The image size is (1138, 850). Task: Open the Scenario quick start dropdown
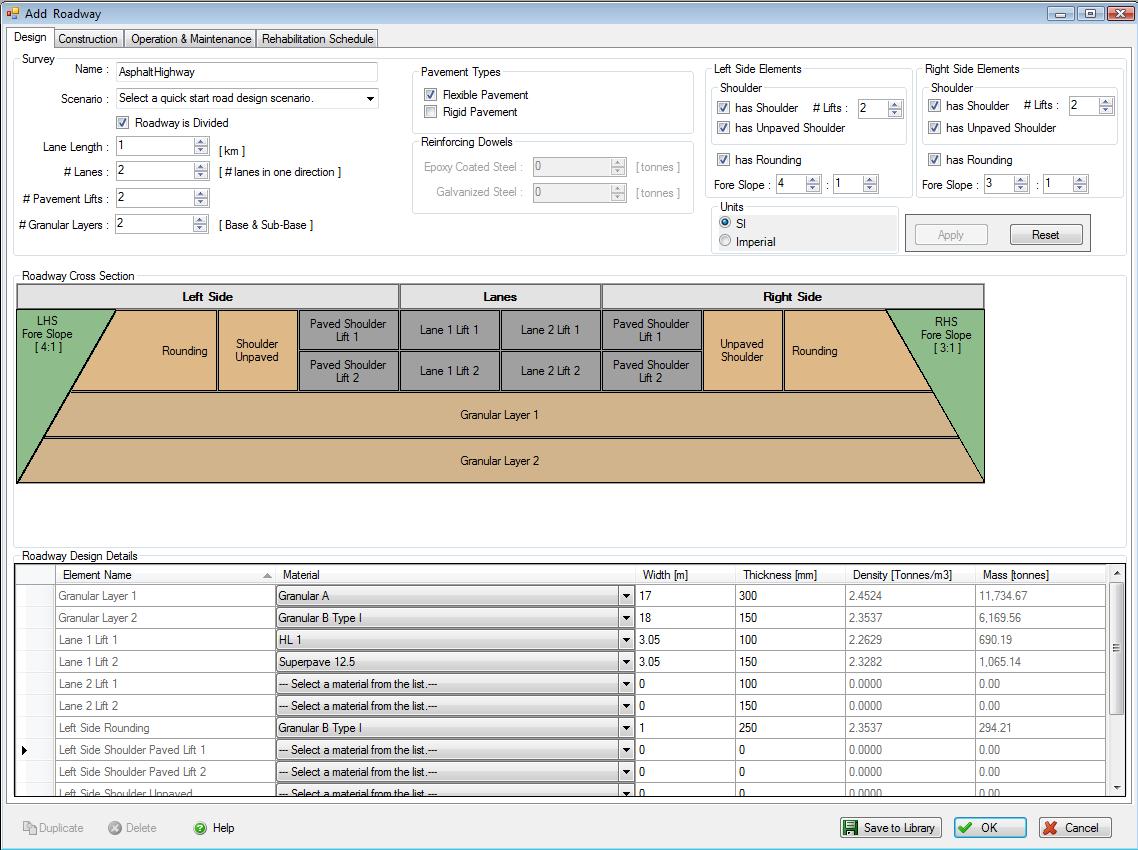pyautogui.click(x=370, y=99)
